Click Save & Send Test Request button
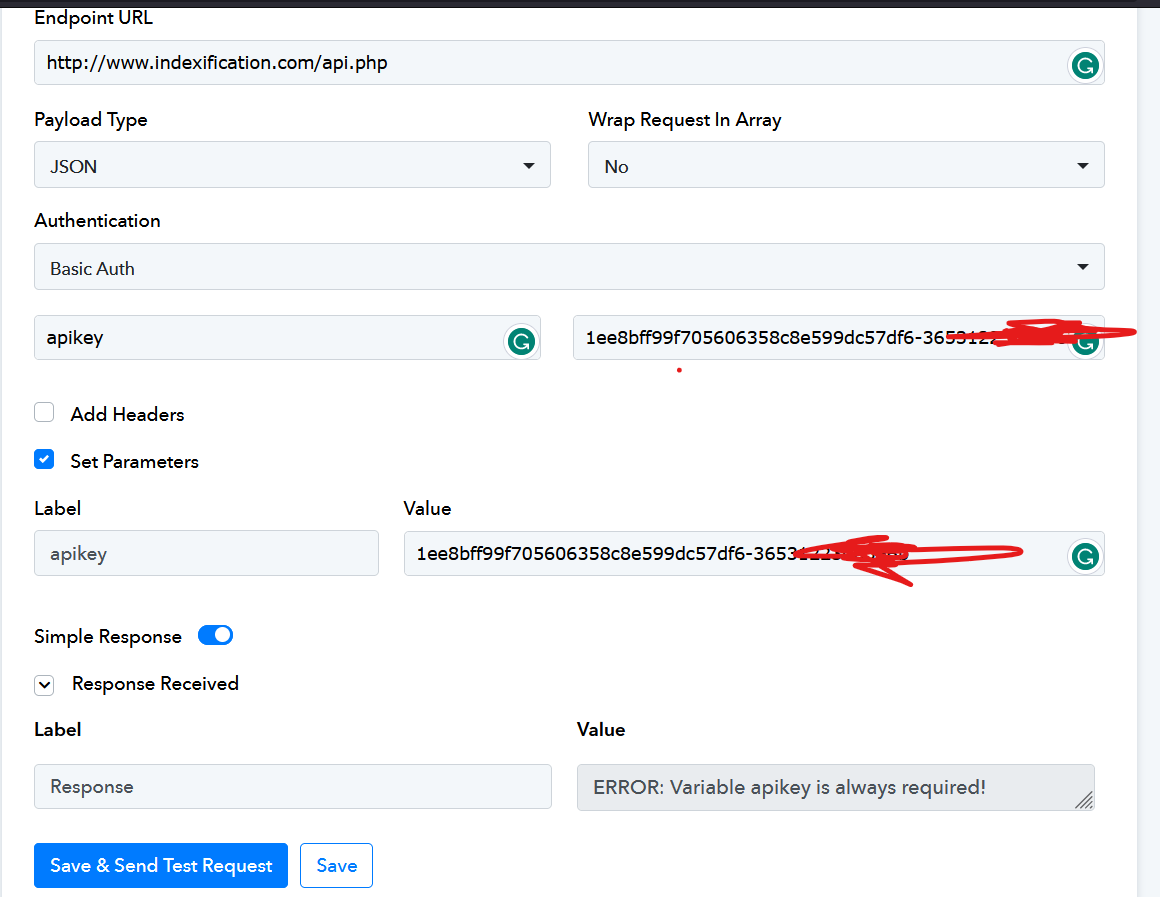This screenshot has width=1160, height=897. click(161, 865)
